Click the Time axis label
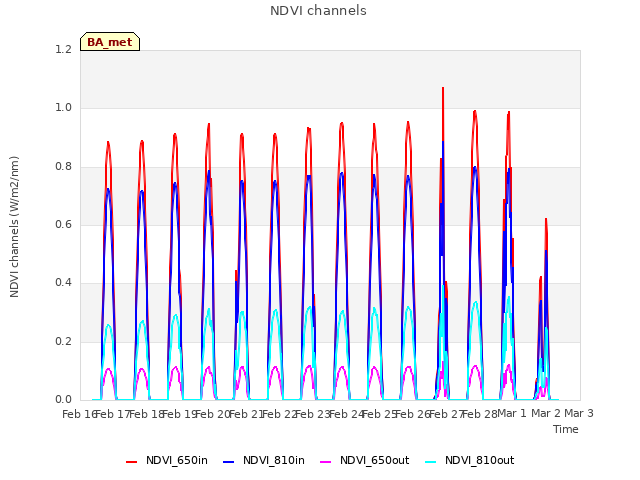640x480 pixels. coord(566,429)
